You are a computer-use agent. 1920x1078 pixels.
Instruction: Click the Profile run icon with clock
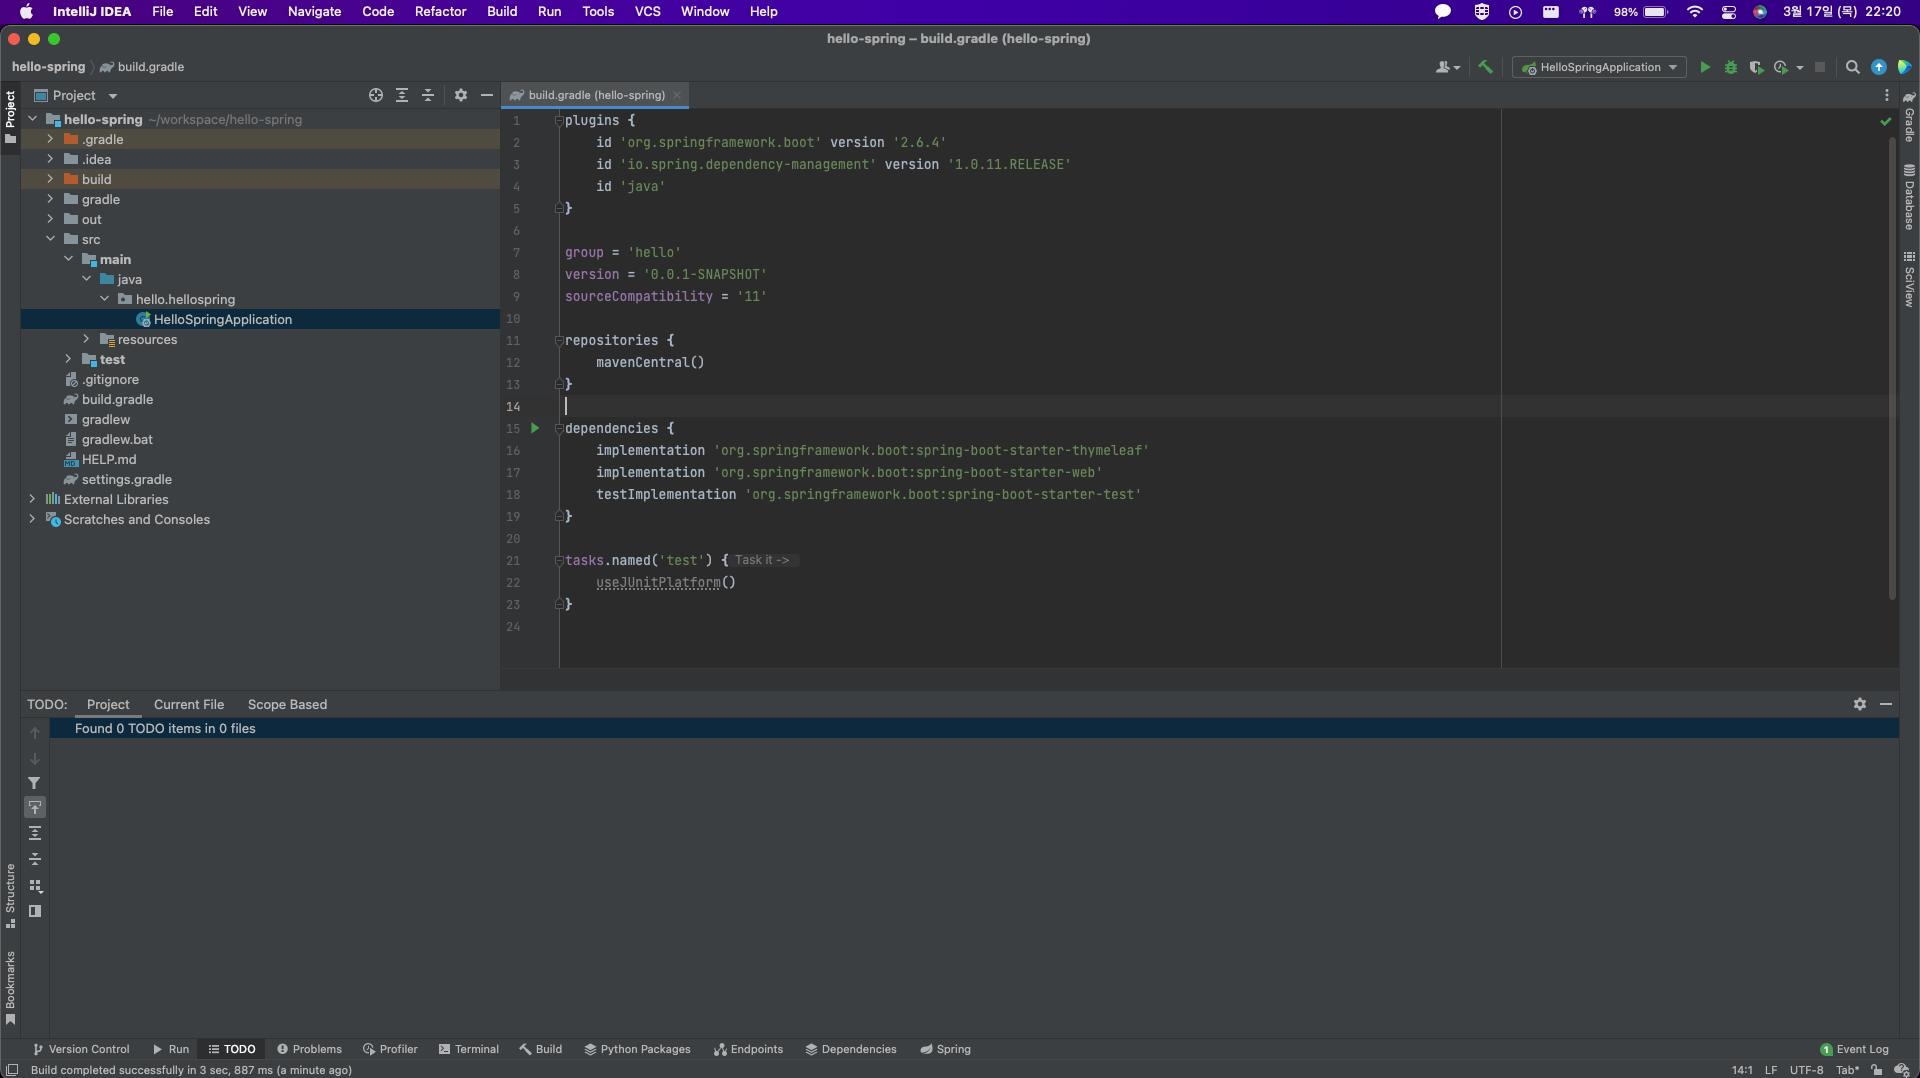click(x=1781, y=67)
